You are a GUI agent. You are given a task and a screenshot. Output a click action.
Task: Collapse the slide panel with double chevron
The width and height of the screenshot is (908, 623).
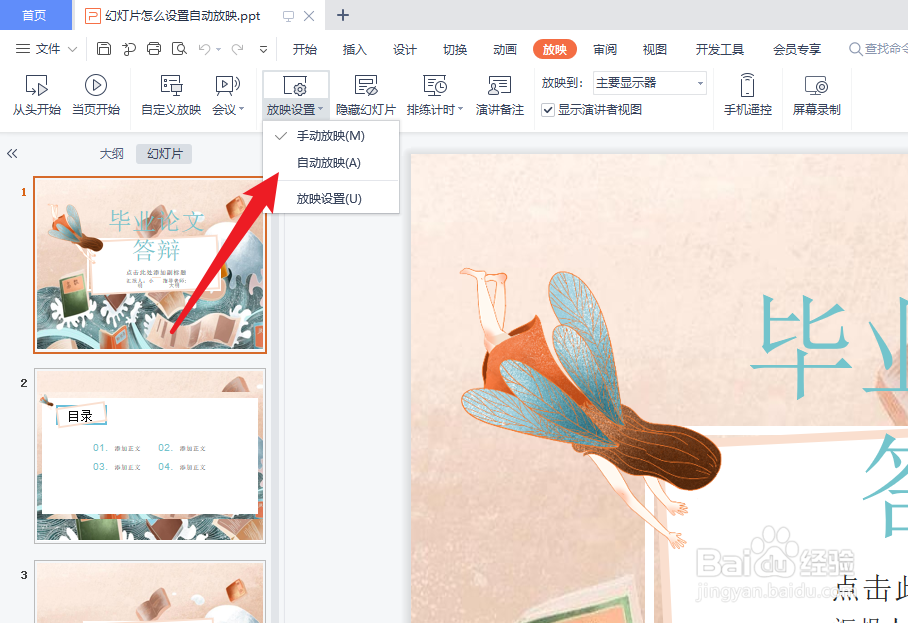click(12, 153)
